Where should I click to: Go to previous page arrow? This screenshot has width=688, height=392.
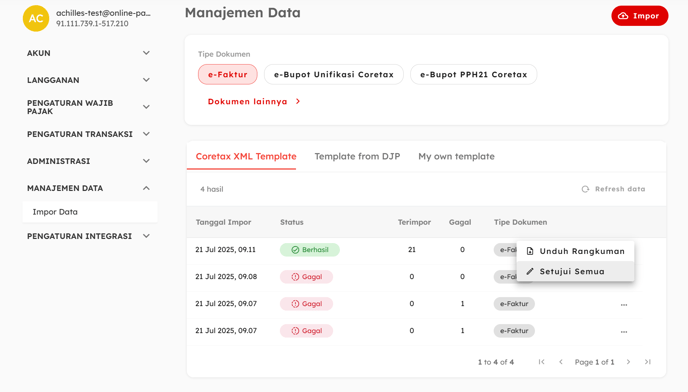(x=560, y=362)
